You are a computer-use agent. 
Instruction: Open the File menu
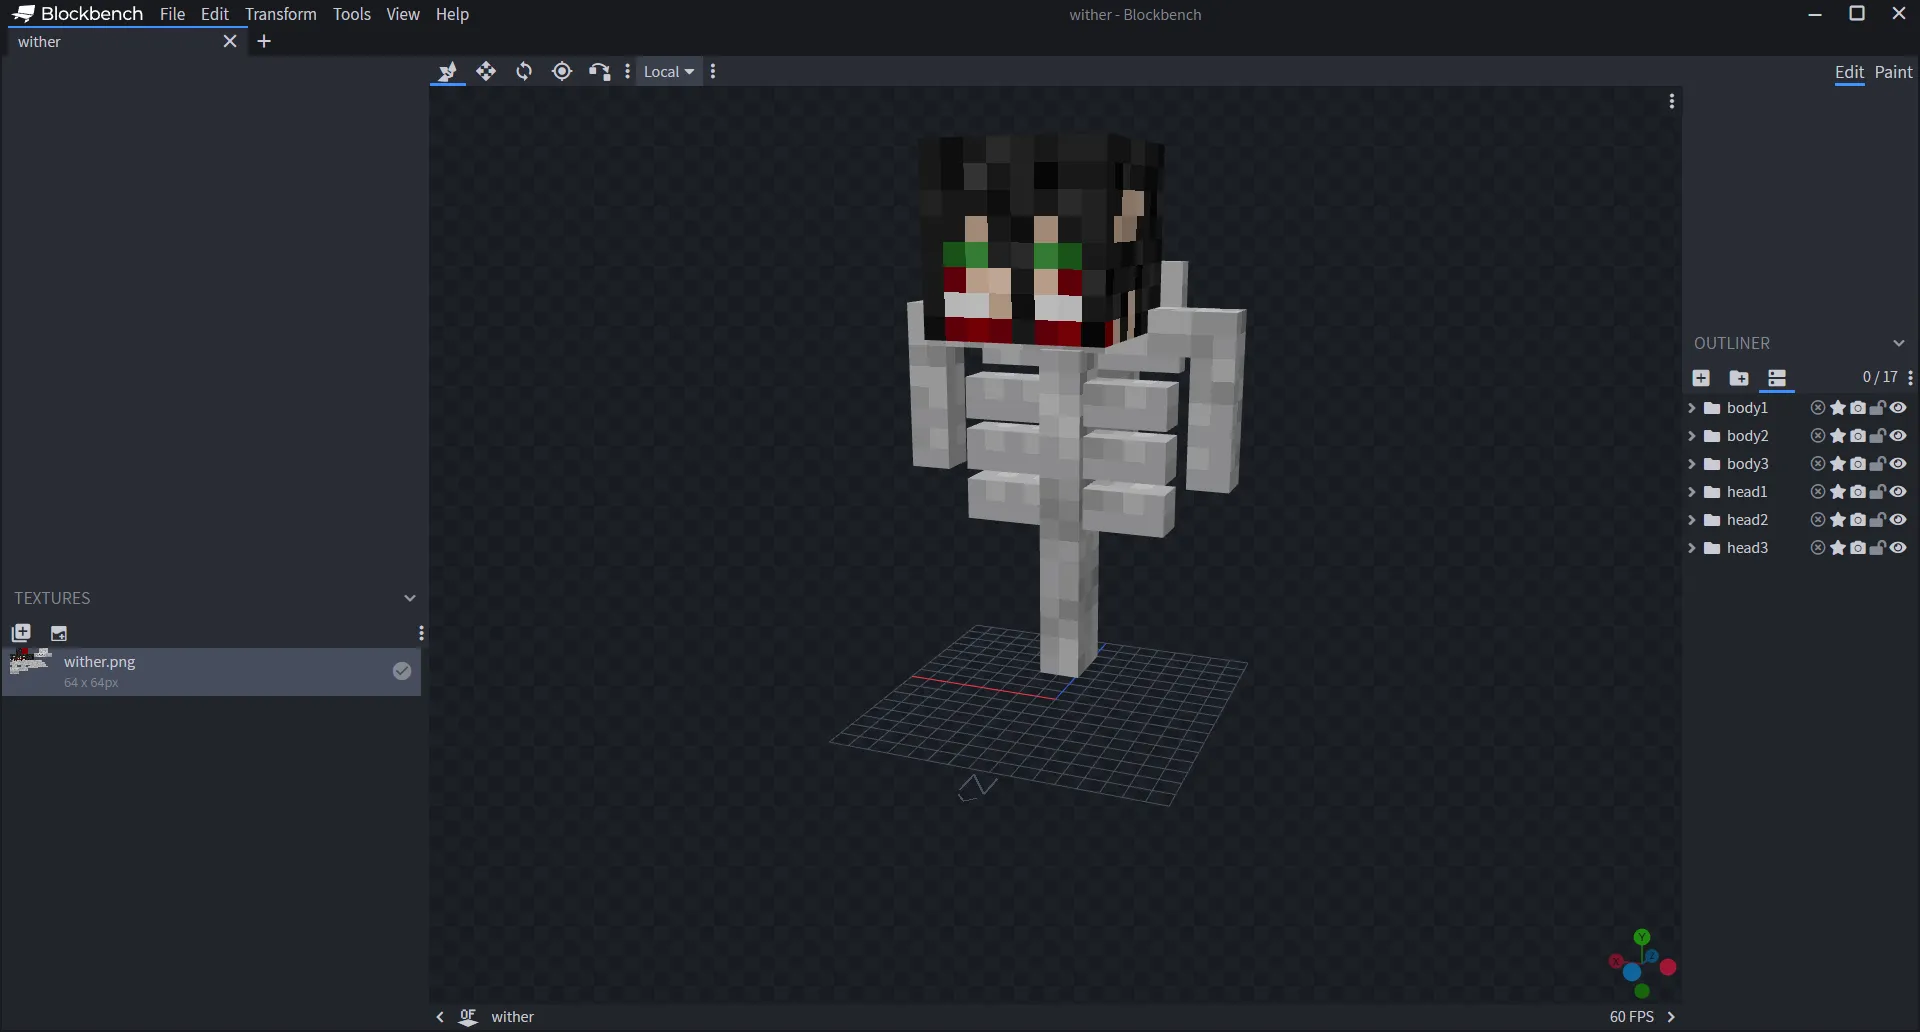coord(172,14)
